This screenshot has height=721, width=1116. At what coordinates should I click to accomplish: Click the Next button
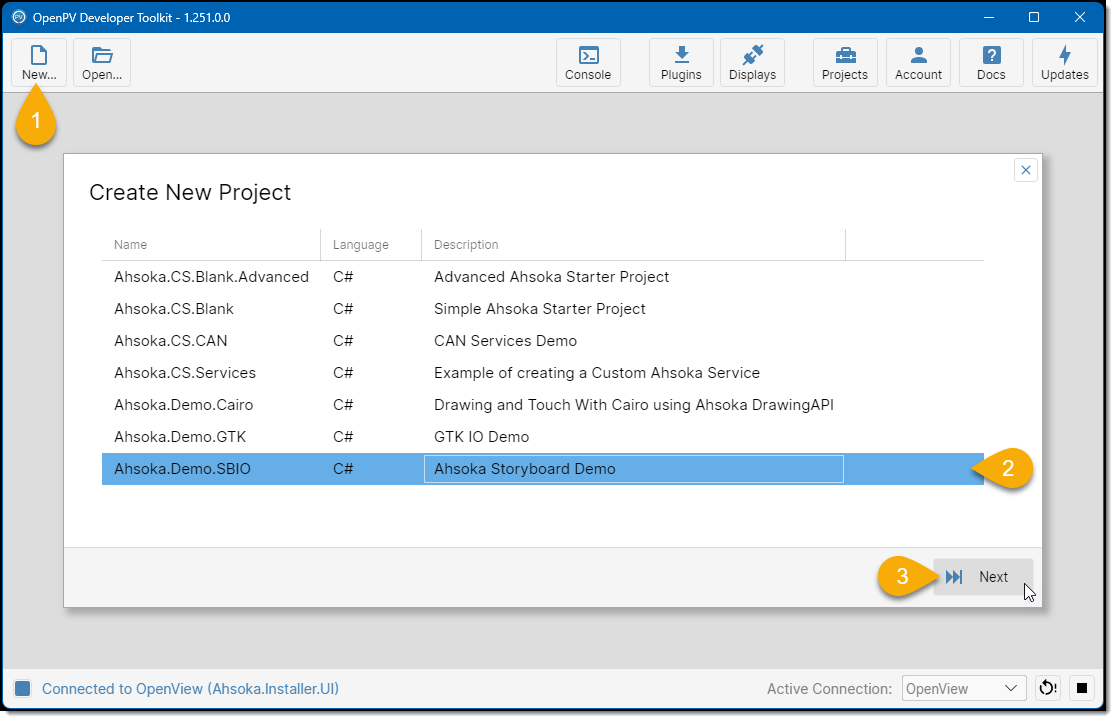(983, 577)
